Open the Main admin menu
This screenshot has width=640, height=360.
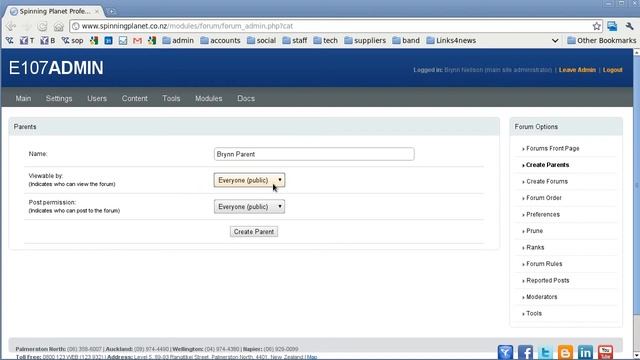(23, 98)
